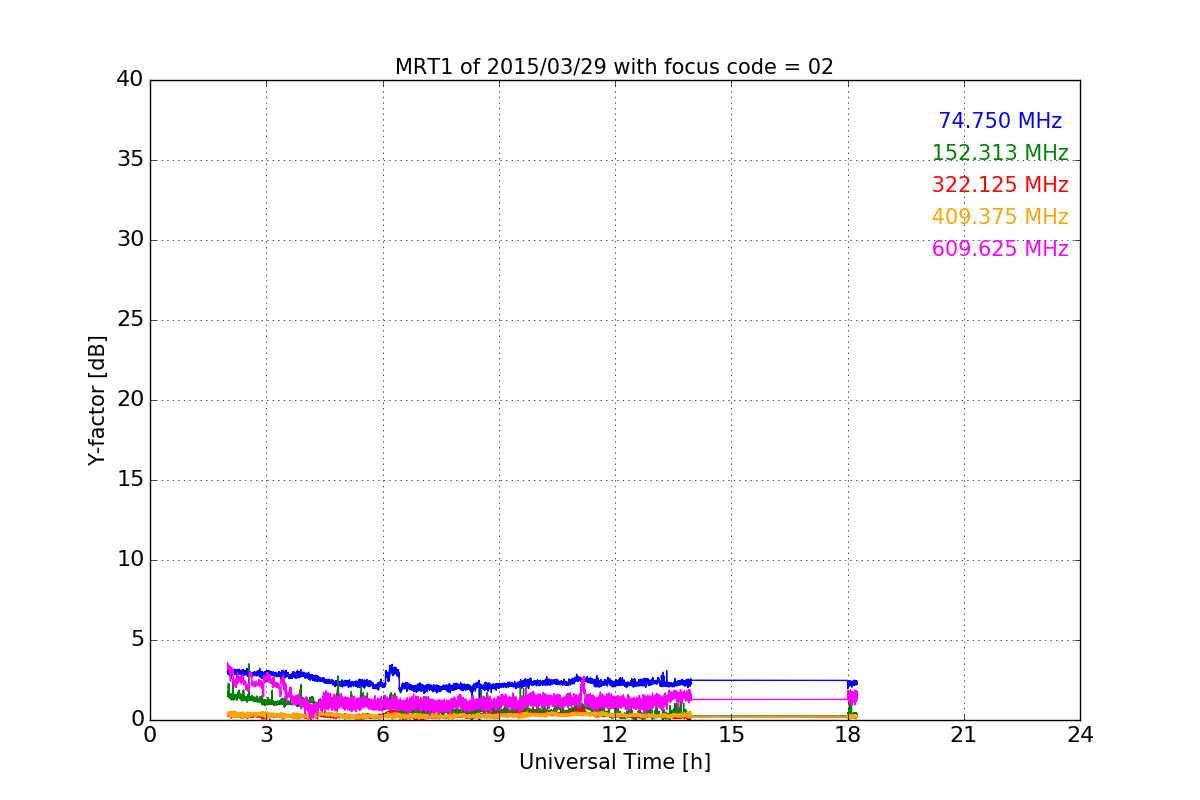
Task: Select the 409.375 MHz legend label
Action: pos(1000,217)
